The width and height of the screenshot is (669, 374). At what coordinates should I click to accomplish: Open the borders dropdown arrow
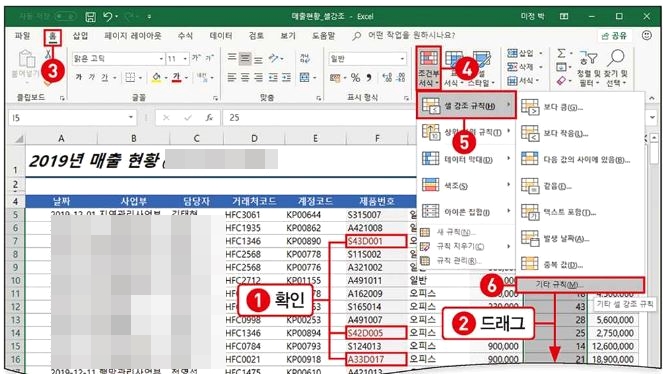(140, 78)
